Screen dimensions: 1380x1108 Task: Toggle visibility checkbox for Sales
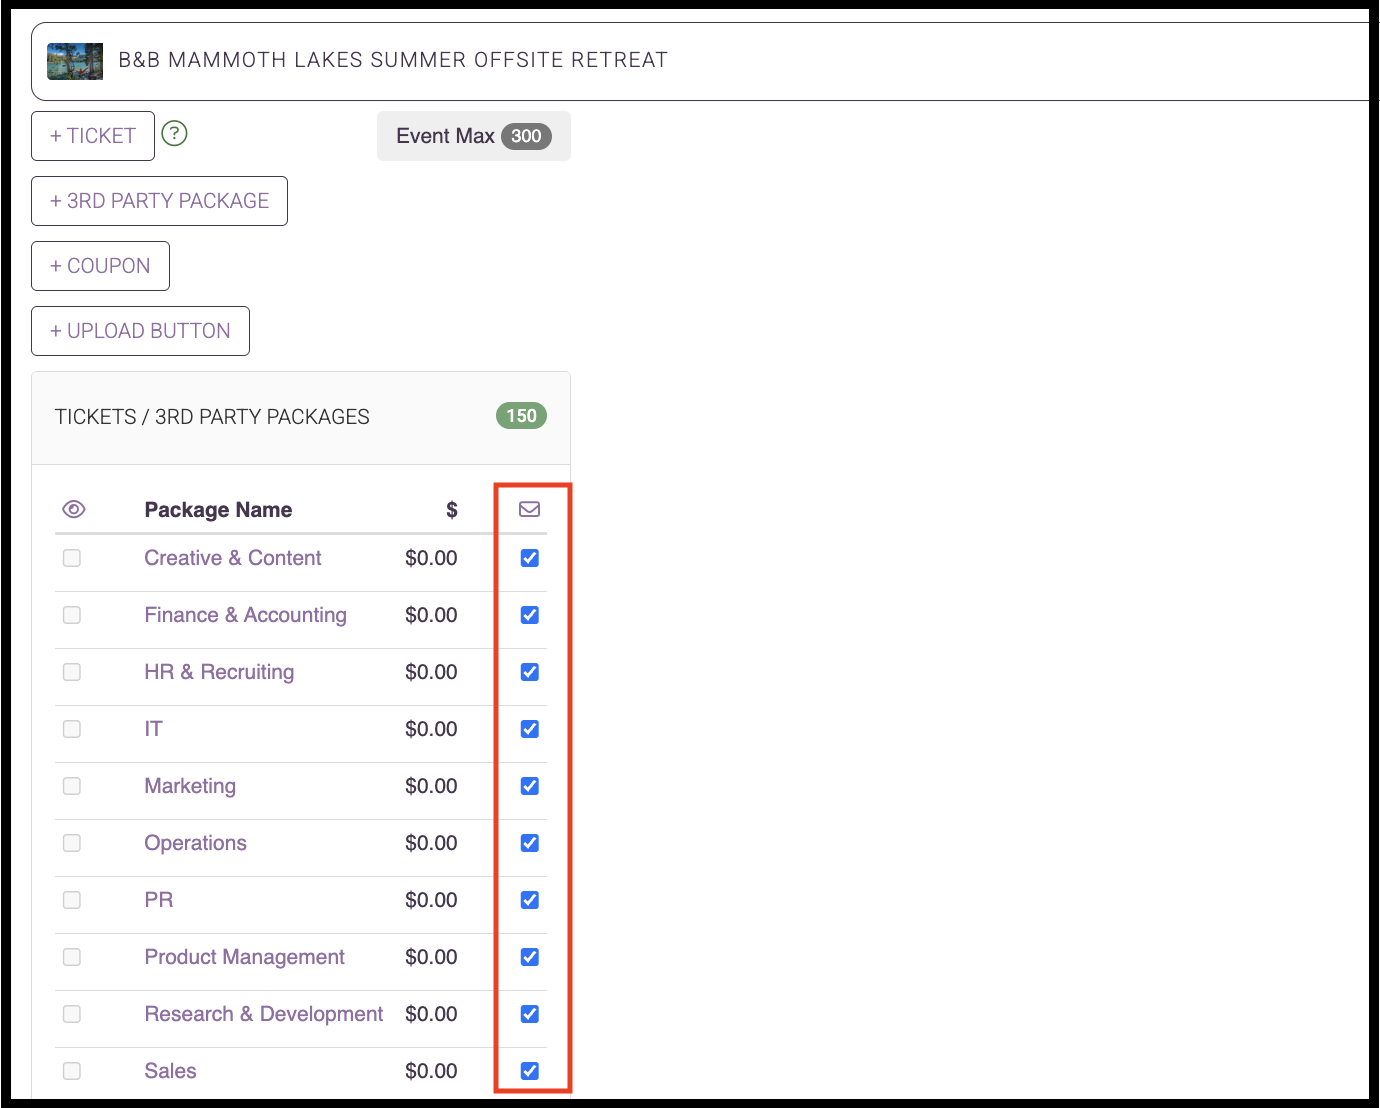(x=72, y=1071)
